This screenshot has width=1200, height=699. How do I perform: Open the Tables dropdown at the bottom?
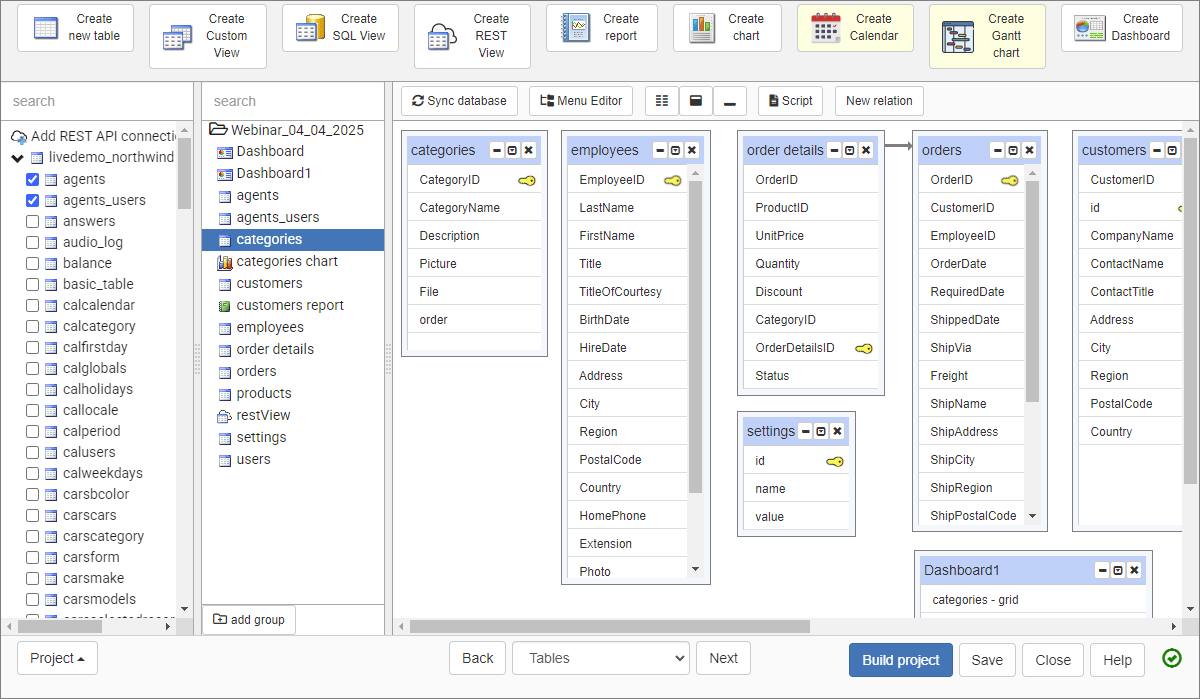pos(600,658)
